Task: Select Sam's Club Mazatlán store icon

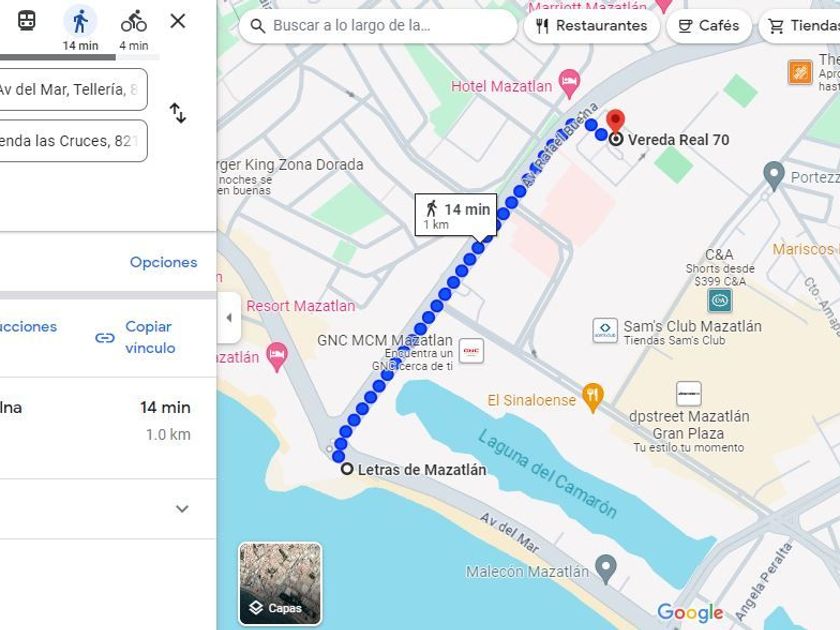Action: point(605,330)
